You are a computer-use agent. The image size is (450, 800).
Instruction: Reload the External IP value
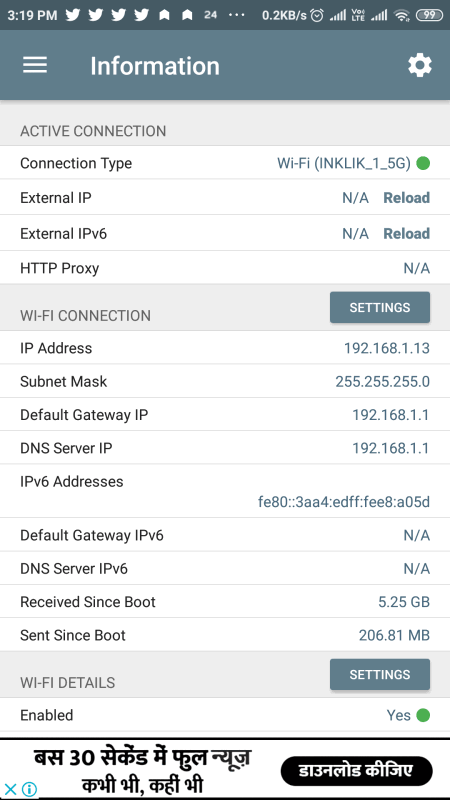pyautogui.click(x=407, y=197)
